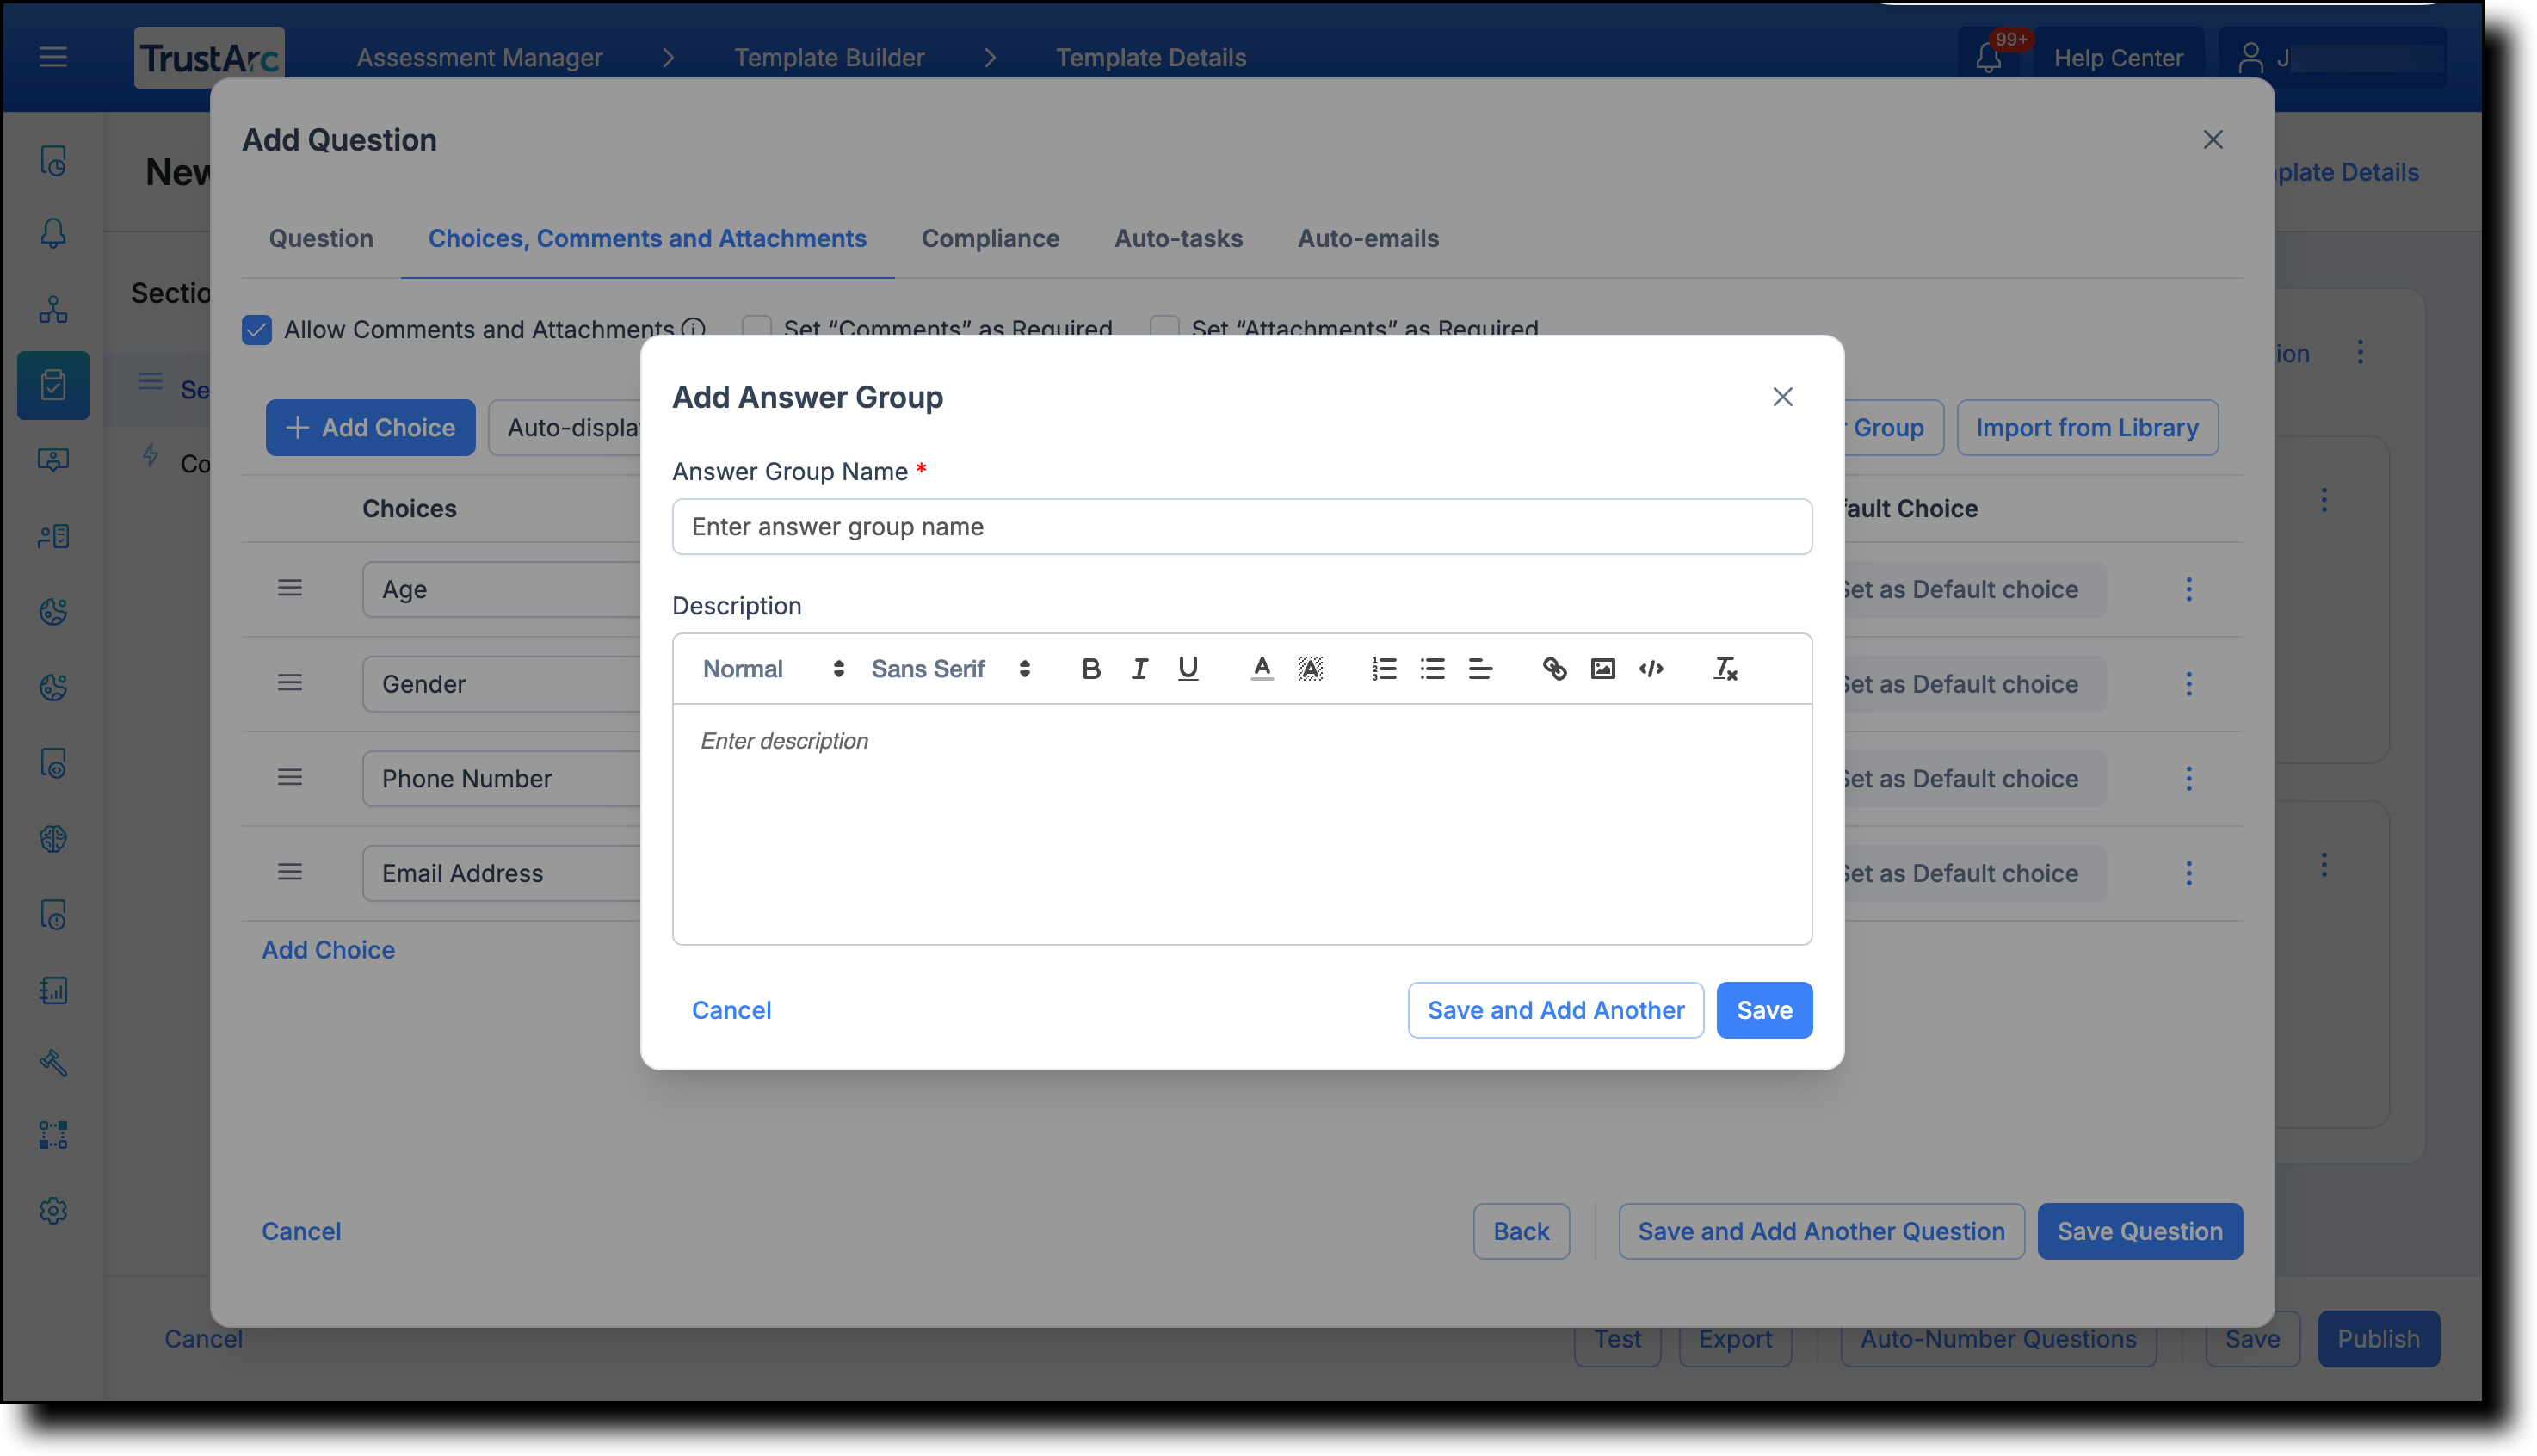Click drag handle icon for Gender choice
Image resolution: width=2537 pixels, height=1456 pixels.
click(x=290, y=683)
